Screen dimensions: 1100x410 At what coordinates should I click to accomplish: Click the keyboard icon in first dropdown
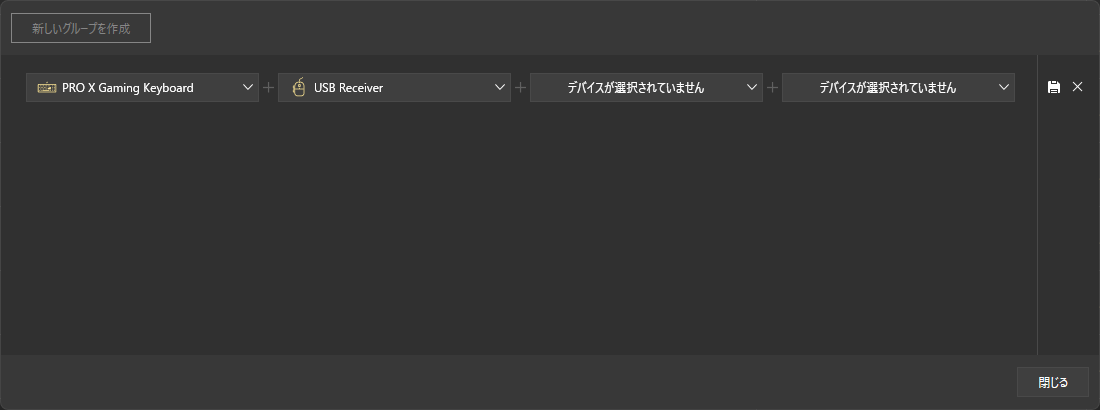[47, 88]
